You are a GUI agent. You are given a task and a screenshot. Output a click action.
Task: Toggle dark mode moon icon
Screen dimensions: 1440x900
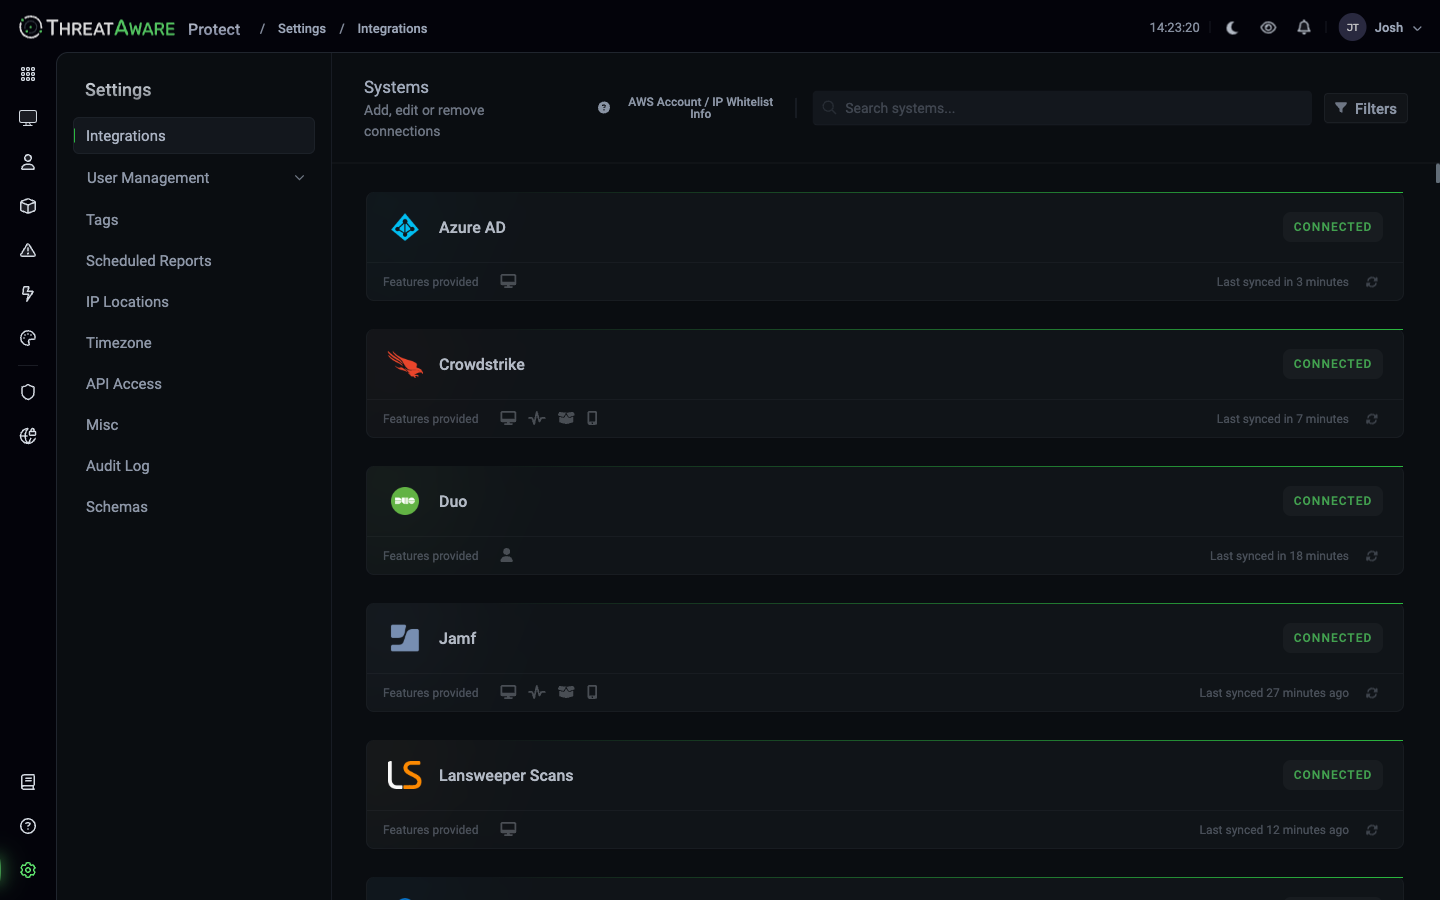click(x=1232, y=28)
